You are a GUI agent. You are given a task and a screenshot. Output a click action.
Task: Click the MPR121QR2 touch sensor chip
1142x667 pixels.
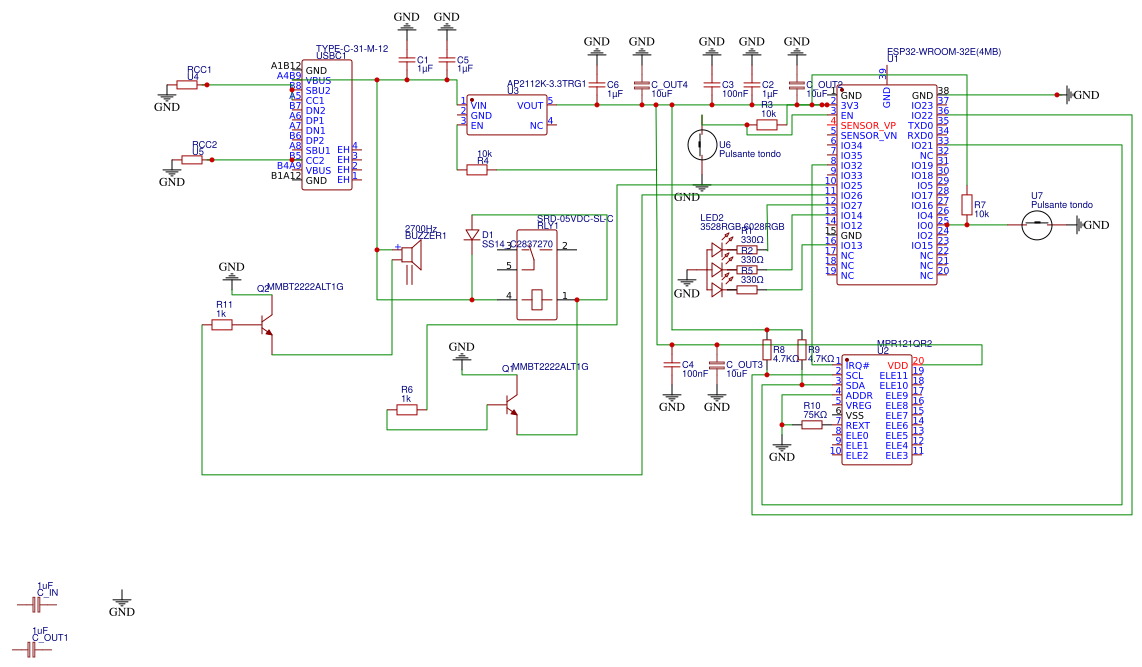pos(877,409)
